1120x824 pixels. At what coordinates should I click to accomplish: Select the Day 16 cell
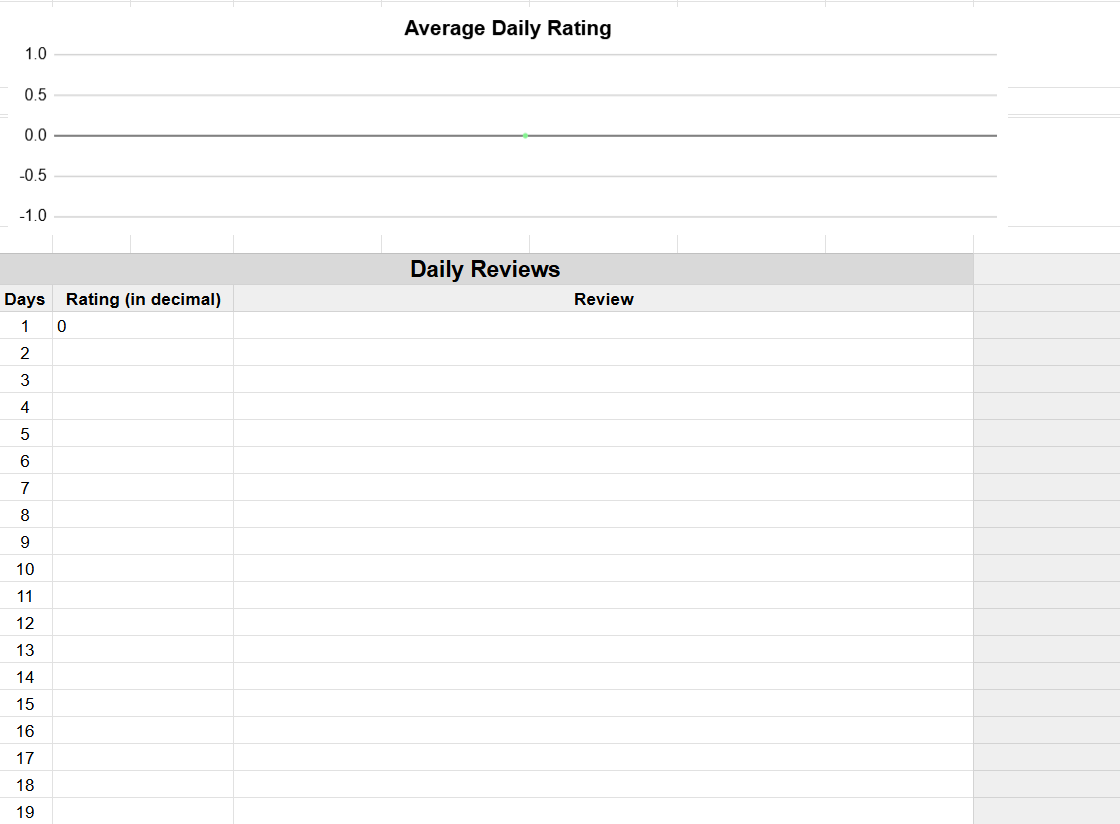tap(26, 730)
